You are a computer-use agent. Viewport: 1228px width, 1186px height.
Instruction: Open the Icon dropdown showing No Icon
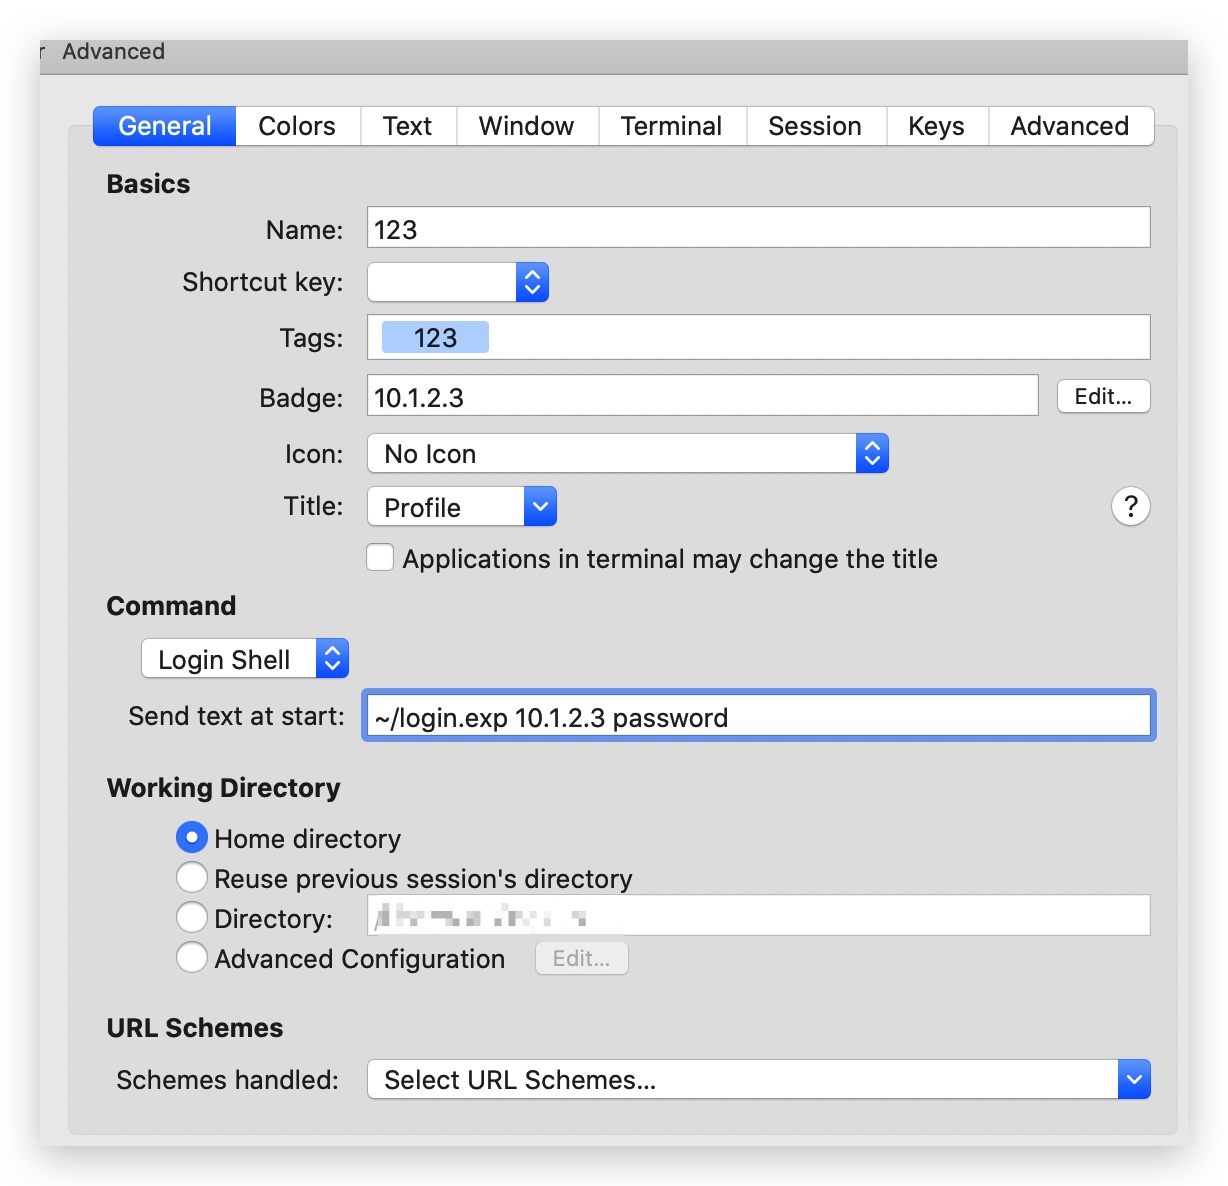point(628,454)
